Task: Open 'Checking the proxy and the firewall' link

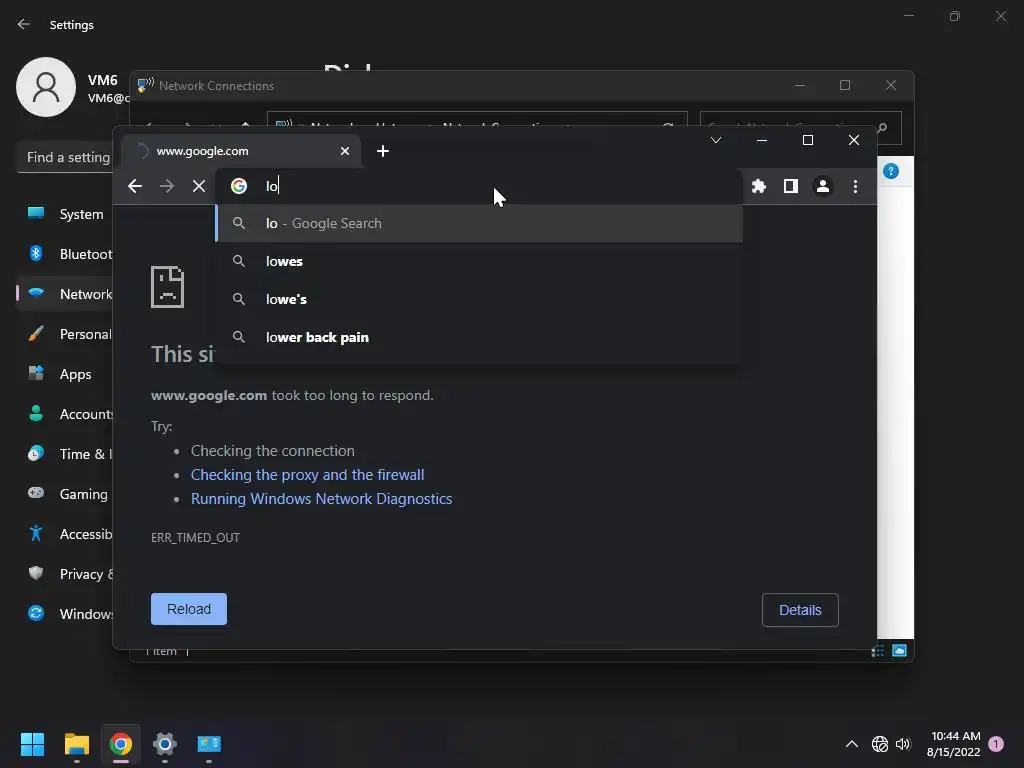Action: tap(308, 475)
